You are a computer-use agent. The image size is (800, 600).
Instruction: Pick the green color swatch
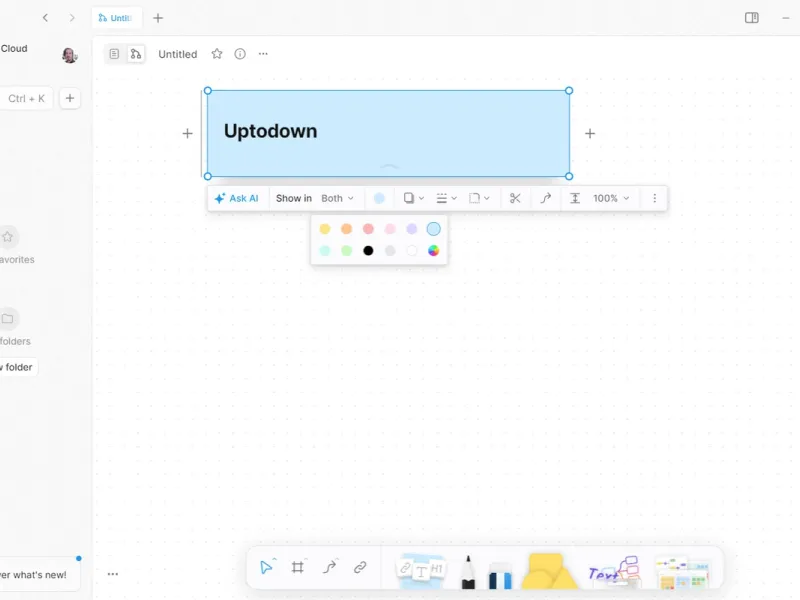click(x=346, y=251)
